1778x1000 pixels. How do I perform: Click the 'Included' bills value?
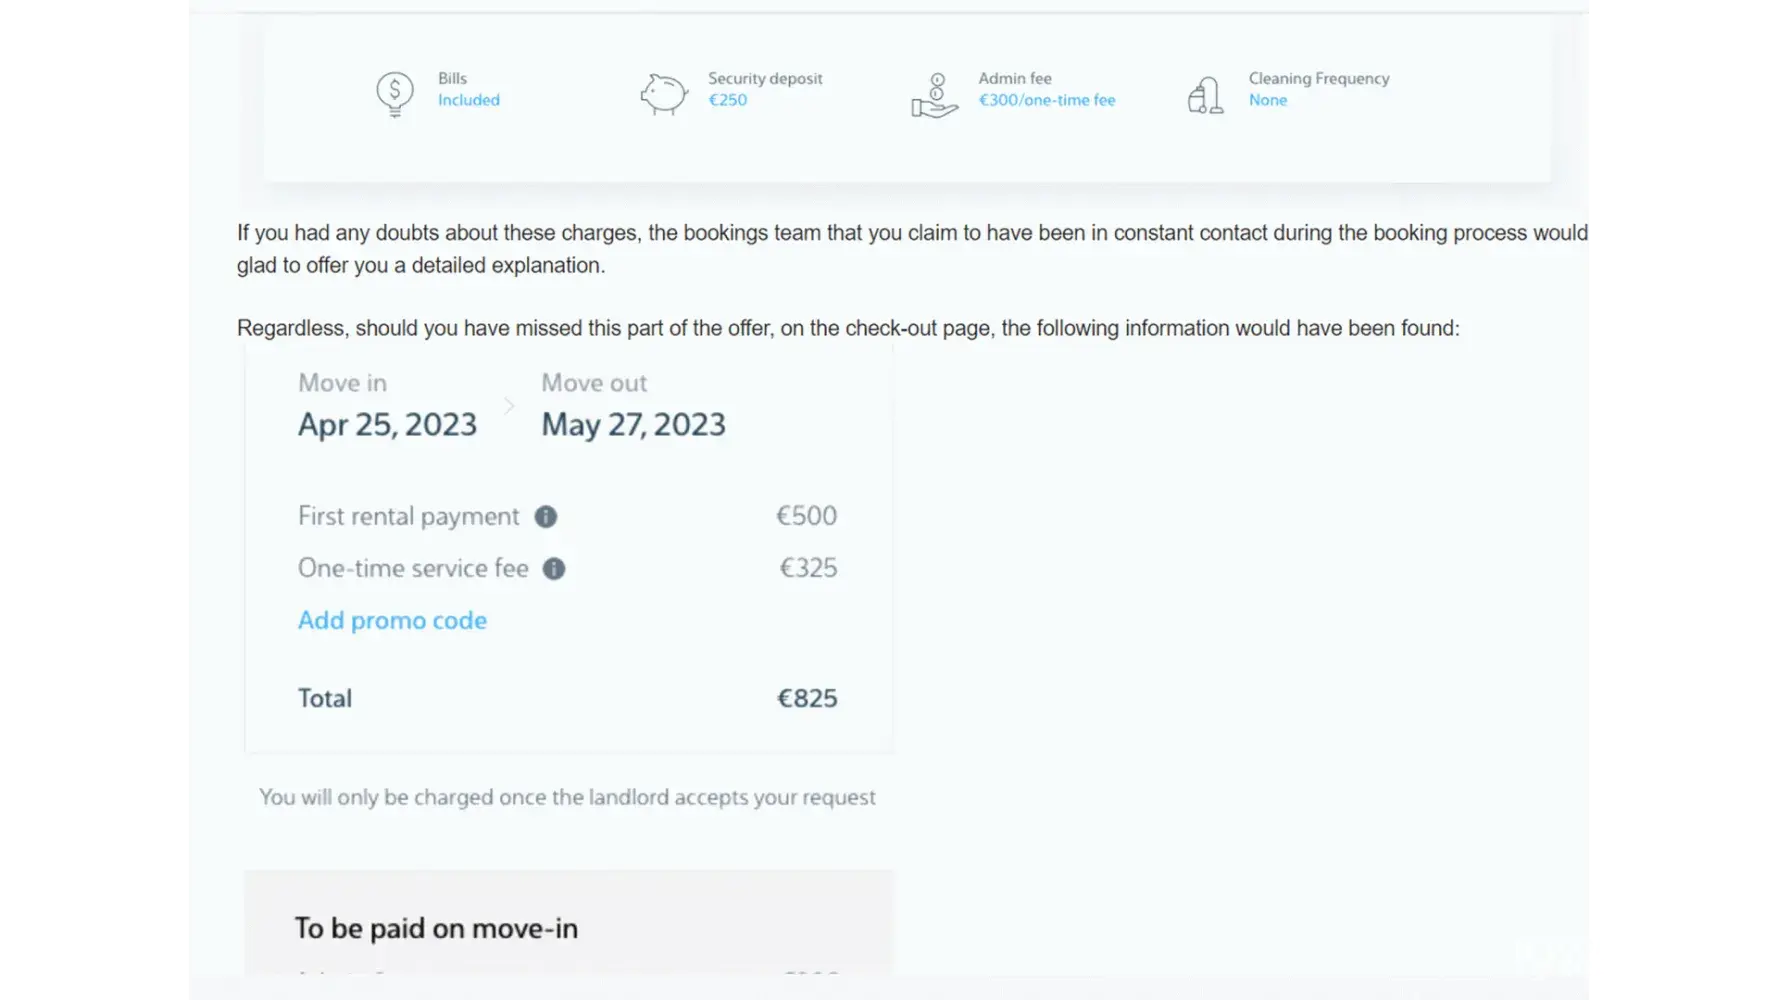(468, 100)
